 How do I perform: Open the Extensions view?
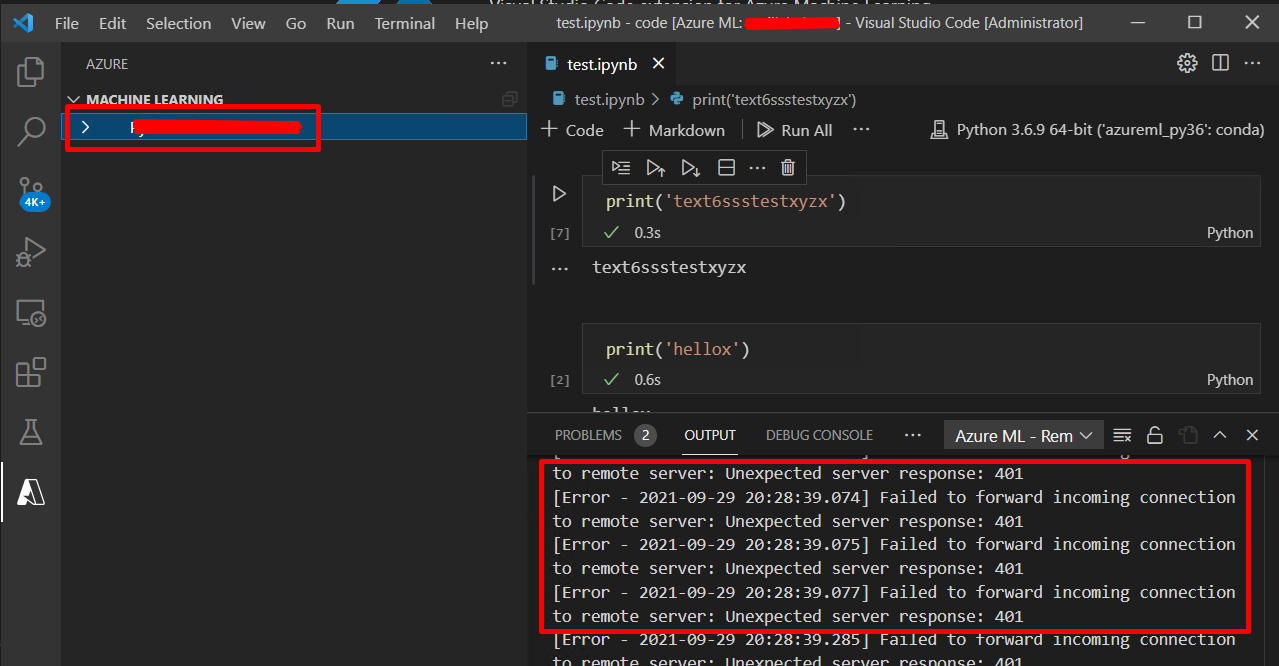coord(31,372)
